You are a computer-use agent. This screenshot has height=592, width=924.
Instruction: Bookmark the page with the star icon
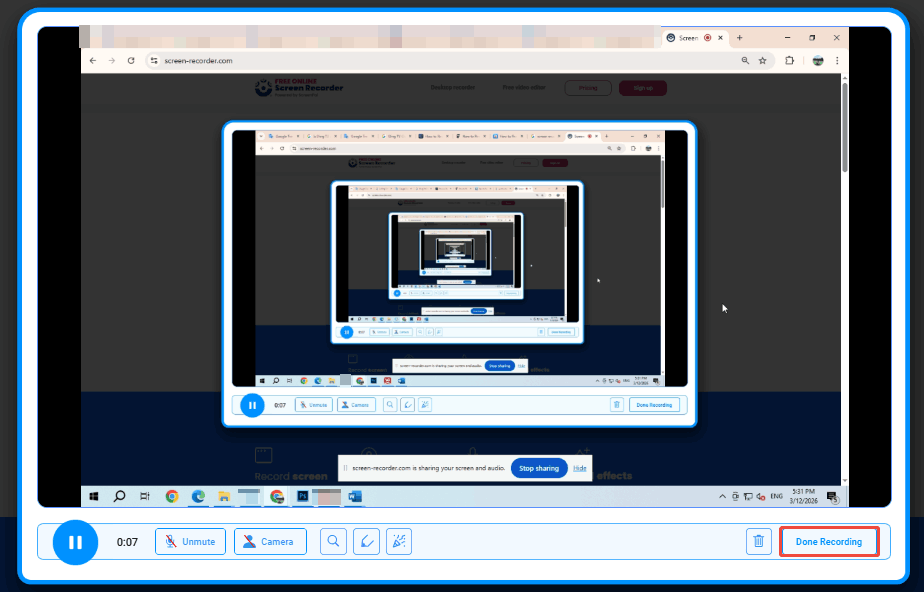coord(763,60)
